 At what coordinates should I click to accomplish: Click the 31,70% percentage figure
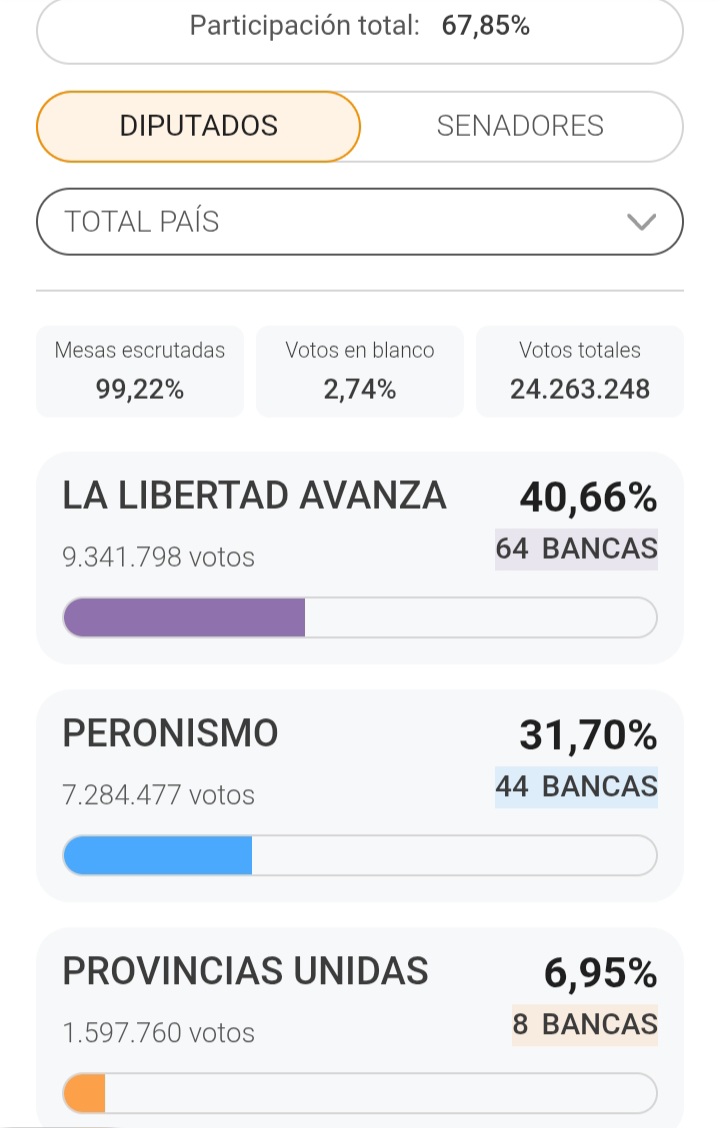point(588,735)
